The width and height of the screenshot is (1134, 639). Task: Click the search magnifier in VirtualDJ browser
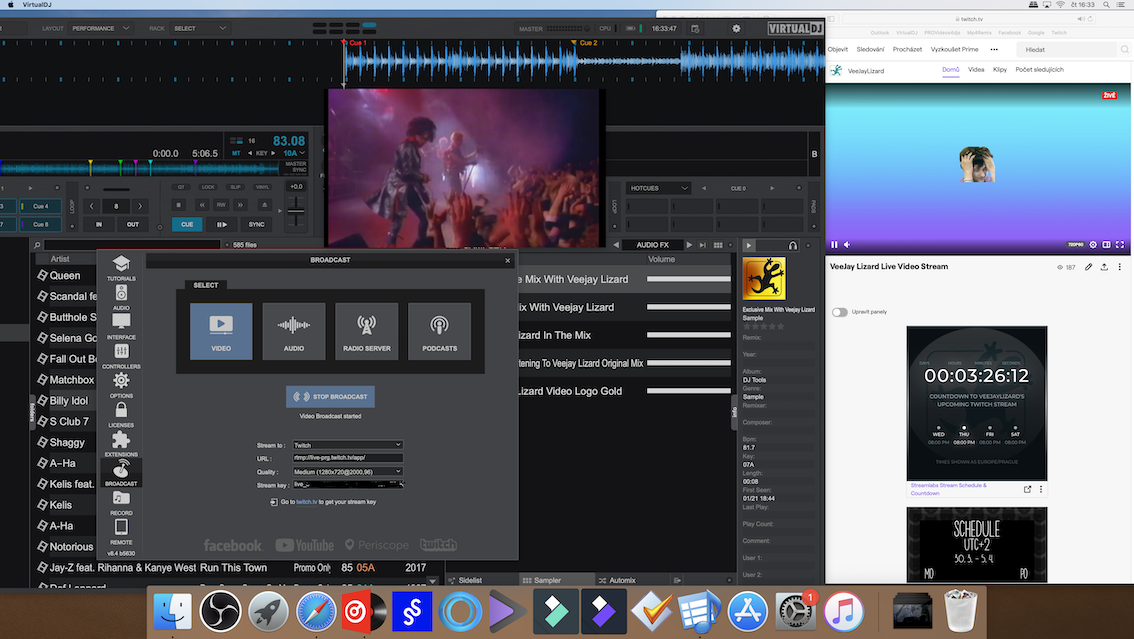[x=37, y=245]
